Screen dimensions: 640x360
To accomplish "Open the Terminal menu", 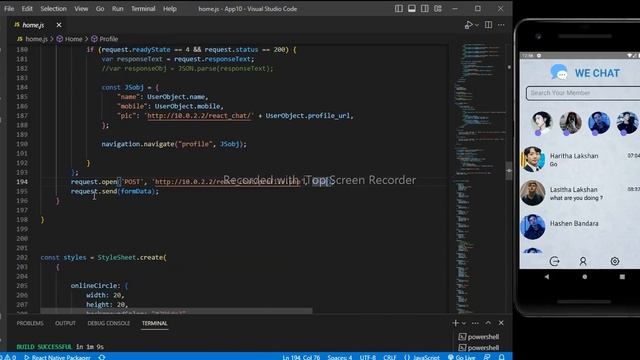I will pos(143,9).
